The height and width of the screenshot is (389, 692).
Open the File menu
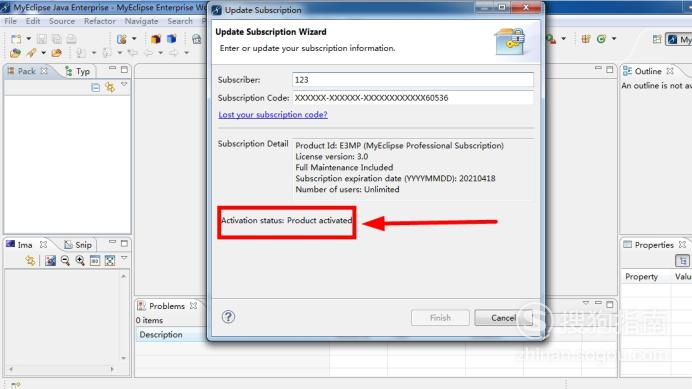[x=10, y=21]
